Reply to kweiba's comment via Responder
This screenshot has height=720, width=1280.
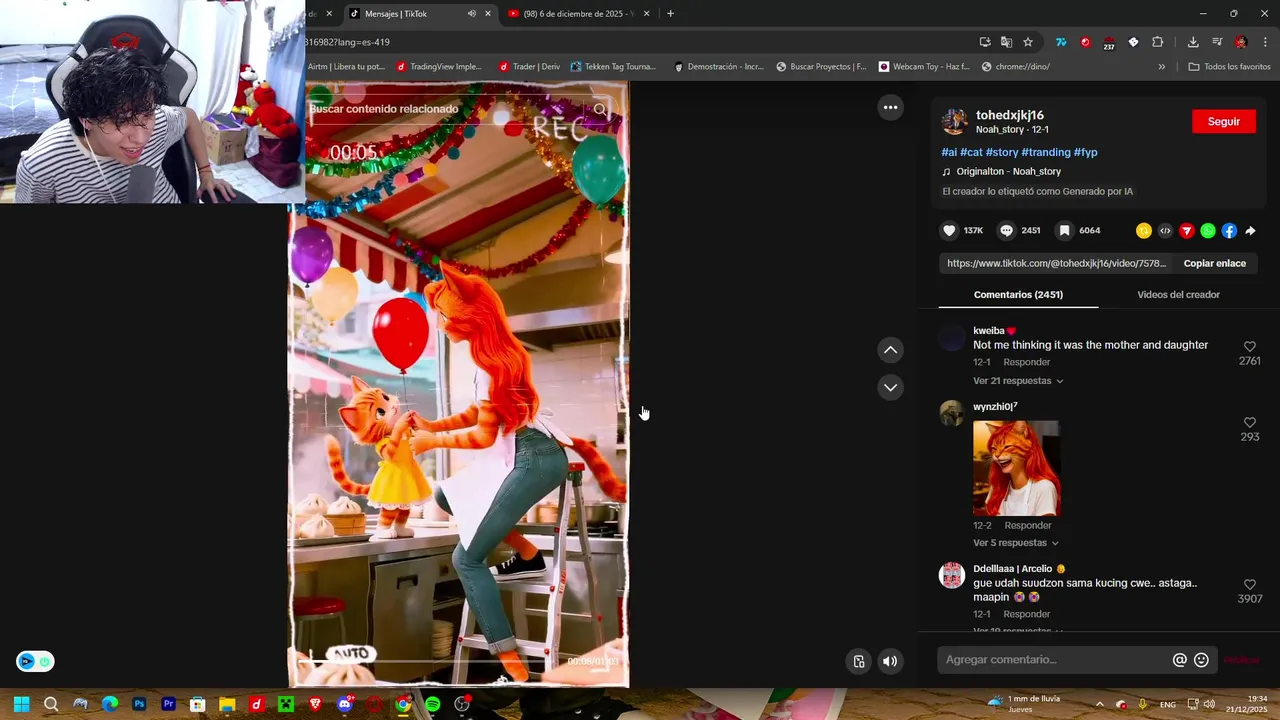pyautogui.click(x=1027, y=362)
